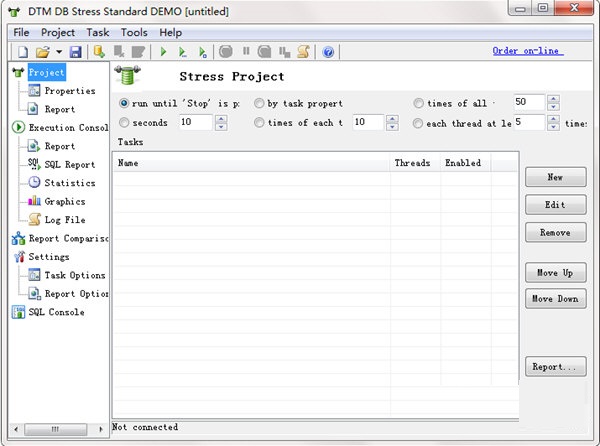Select 'each thread at least' radio button
The height and width of the screenshot is (446, 600).
[418, 123]
